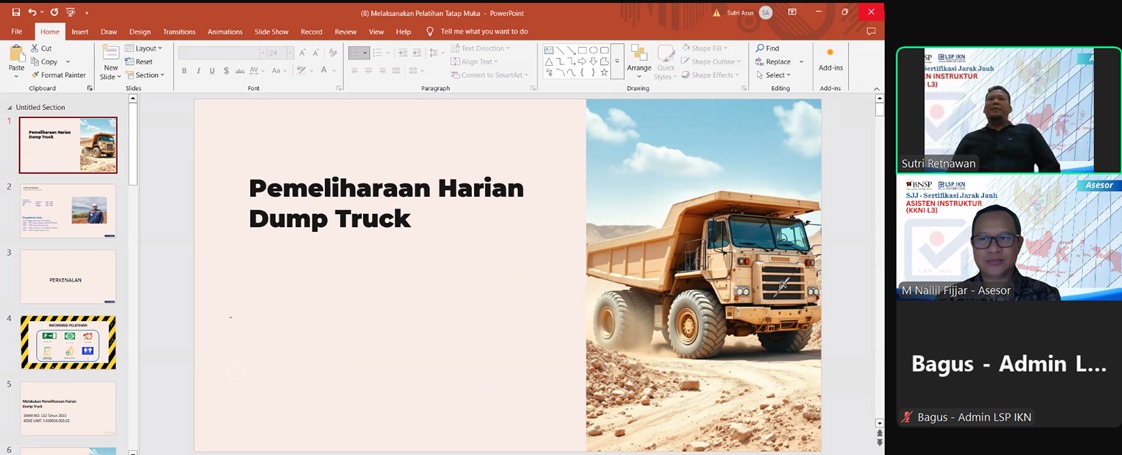Image resolution: width=1122 pixels, height=455 pixels.
Task: Select the Format Painter tool
Action: point(58,75)
